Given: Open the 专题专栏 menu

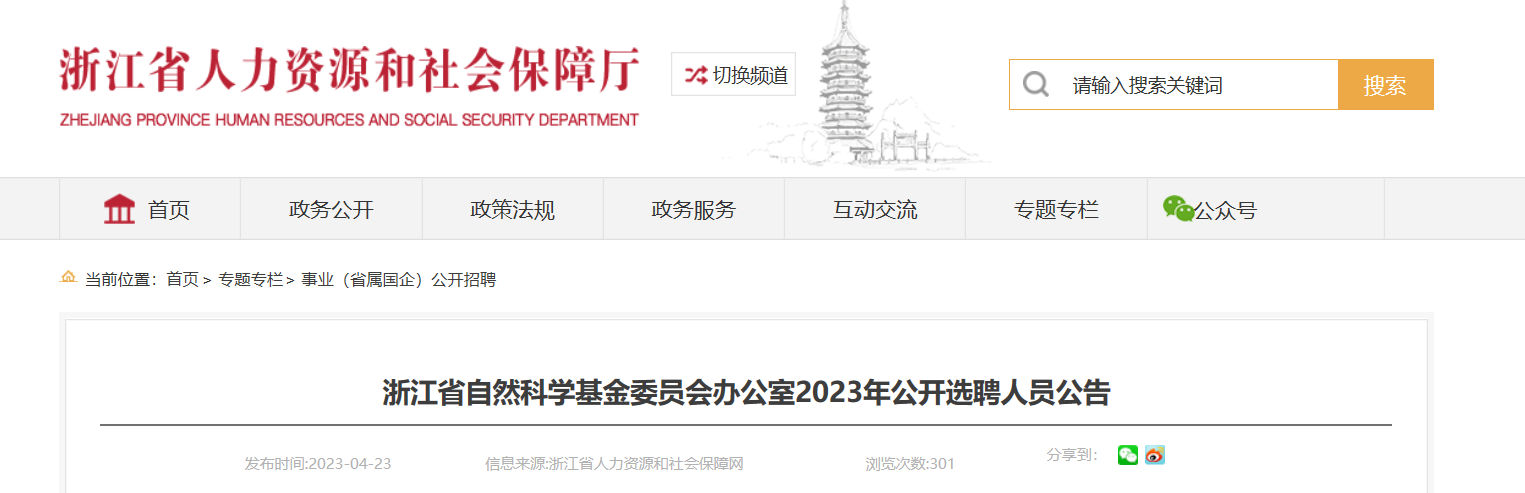Looking at the screenshot, I should coord(1056,210).
